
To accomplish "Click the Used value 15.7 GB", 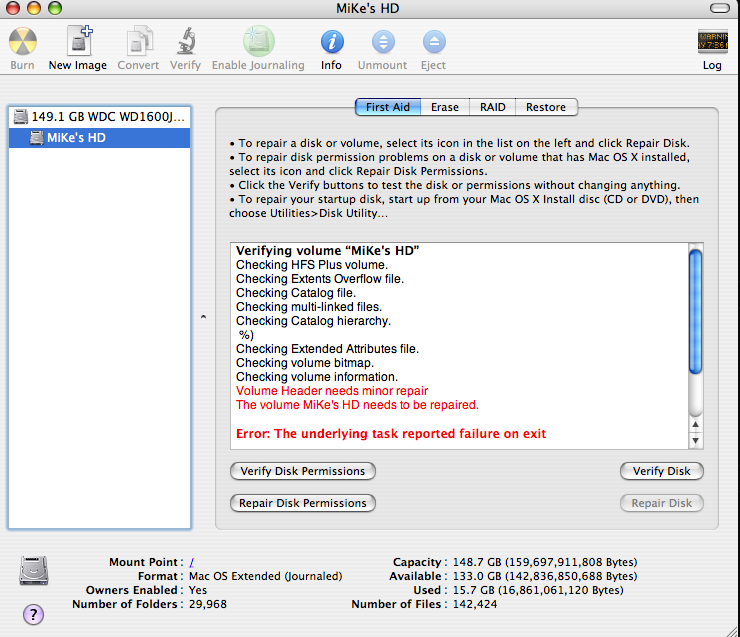I will (x=538, y=590).
